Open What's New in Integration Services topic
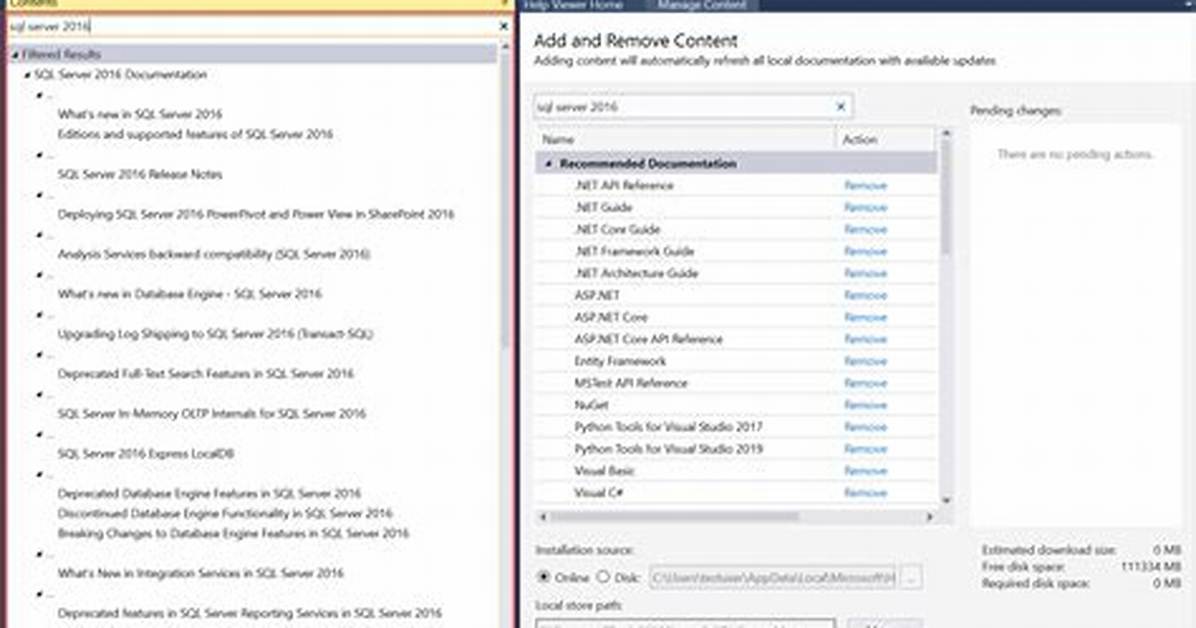The image size is (1196, 628). [200, 573]
